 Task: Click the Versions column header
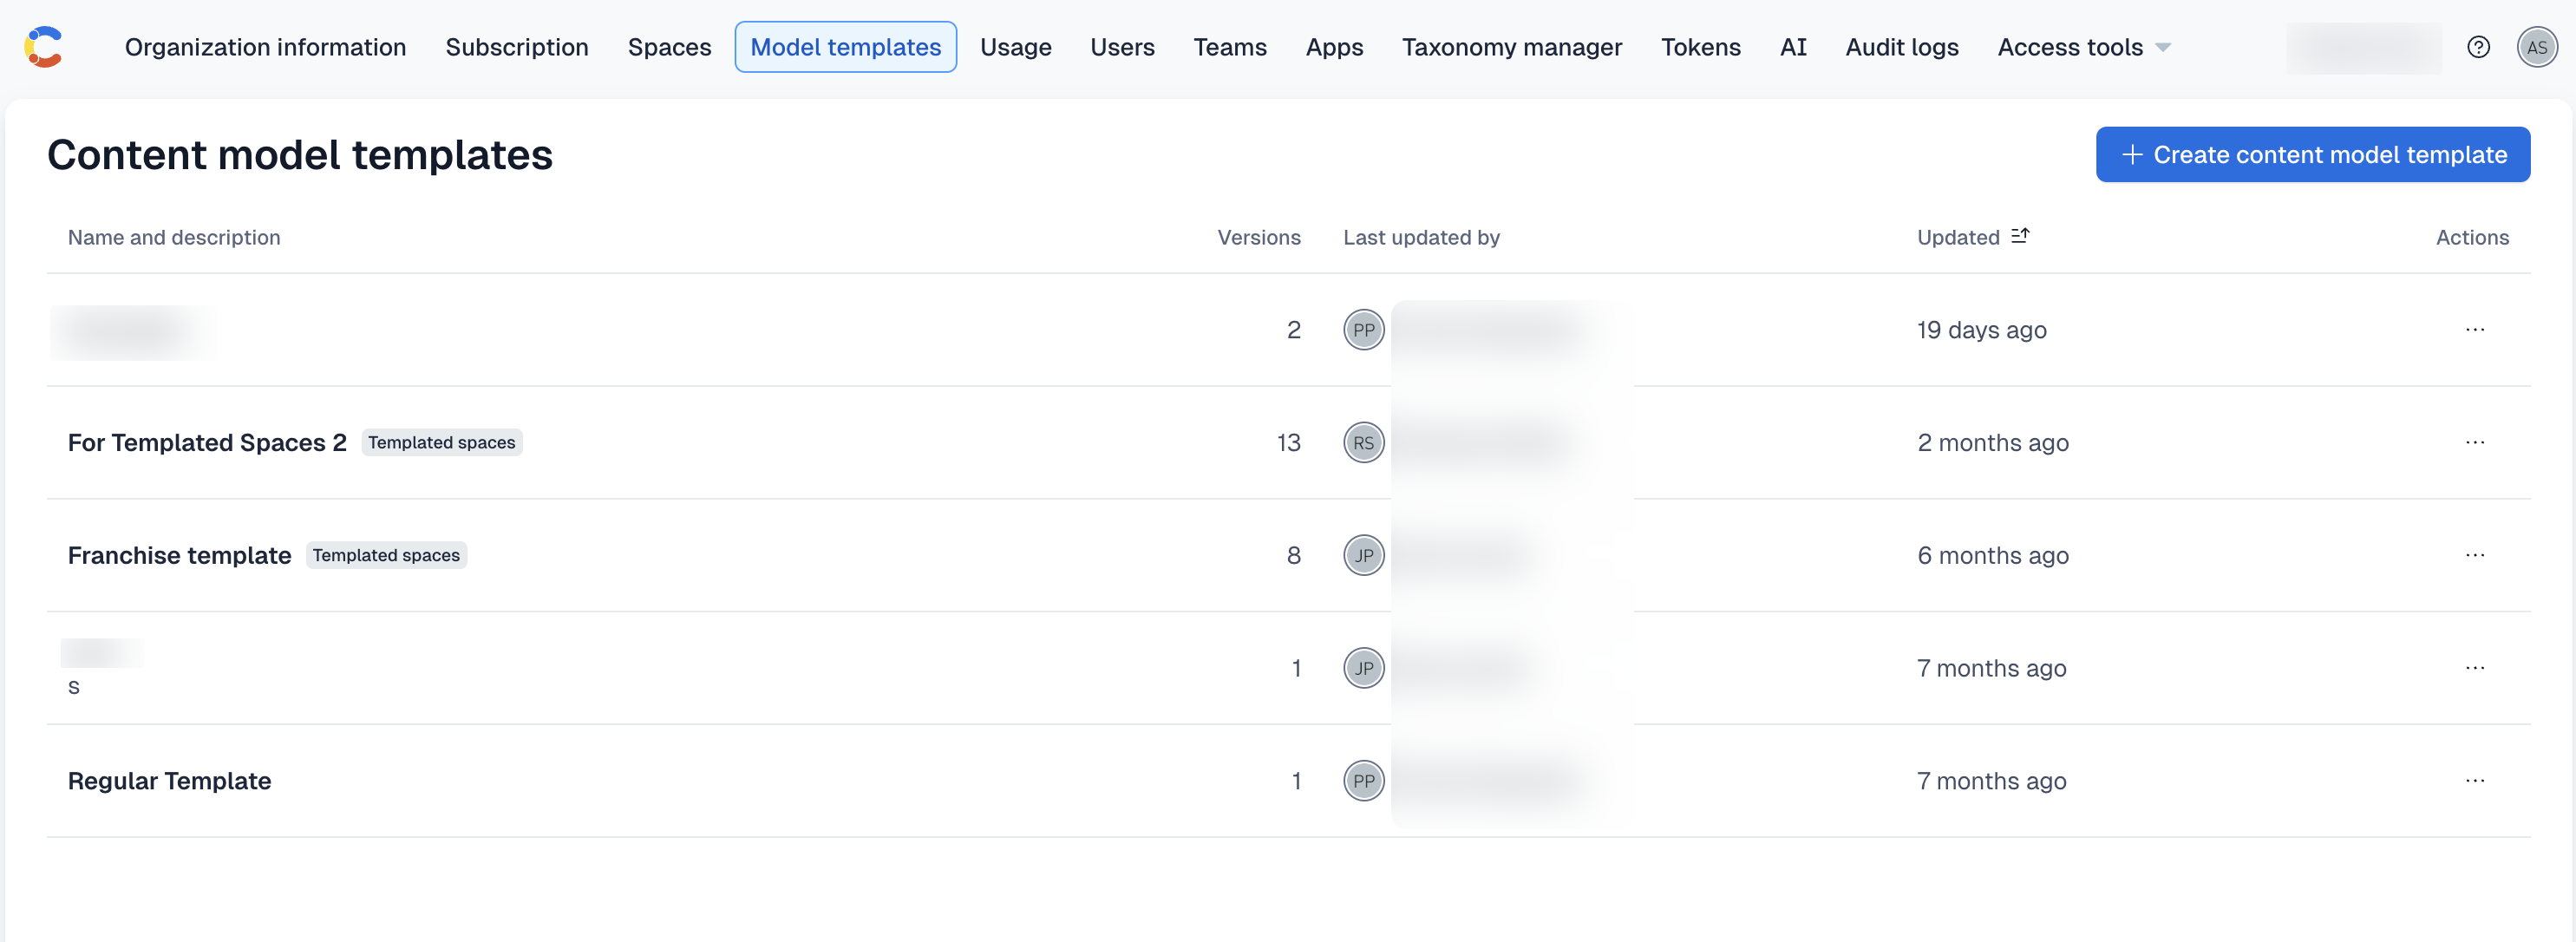1258,237
